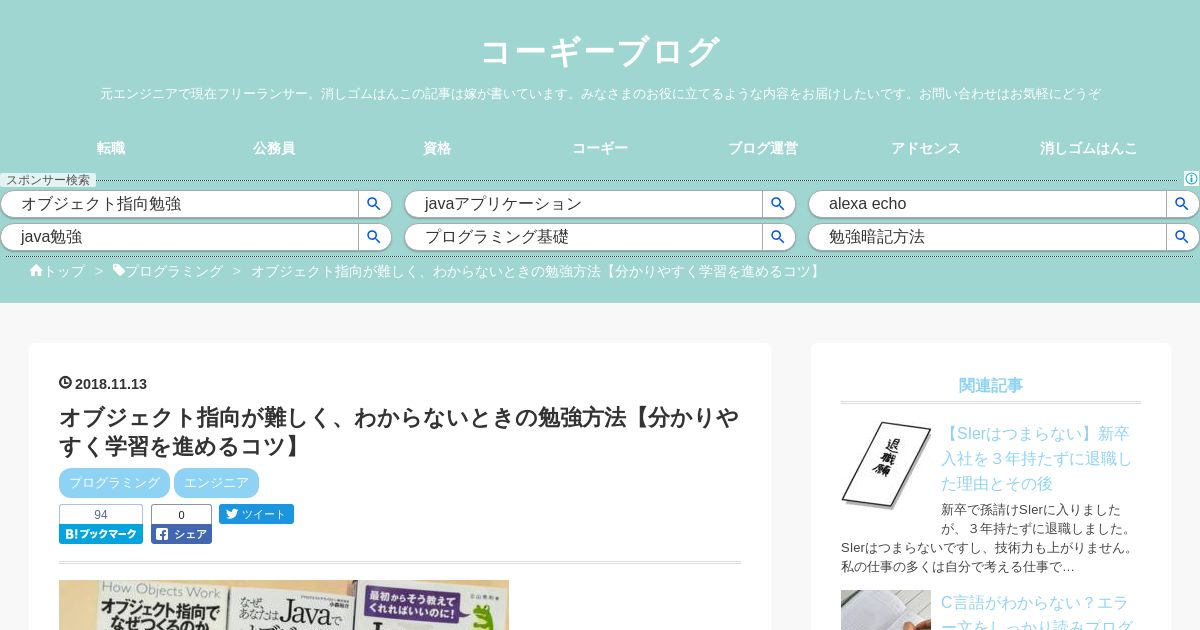Click the Facebook icon on share button

click(x=162, y=534)
